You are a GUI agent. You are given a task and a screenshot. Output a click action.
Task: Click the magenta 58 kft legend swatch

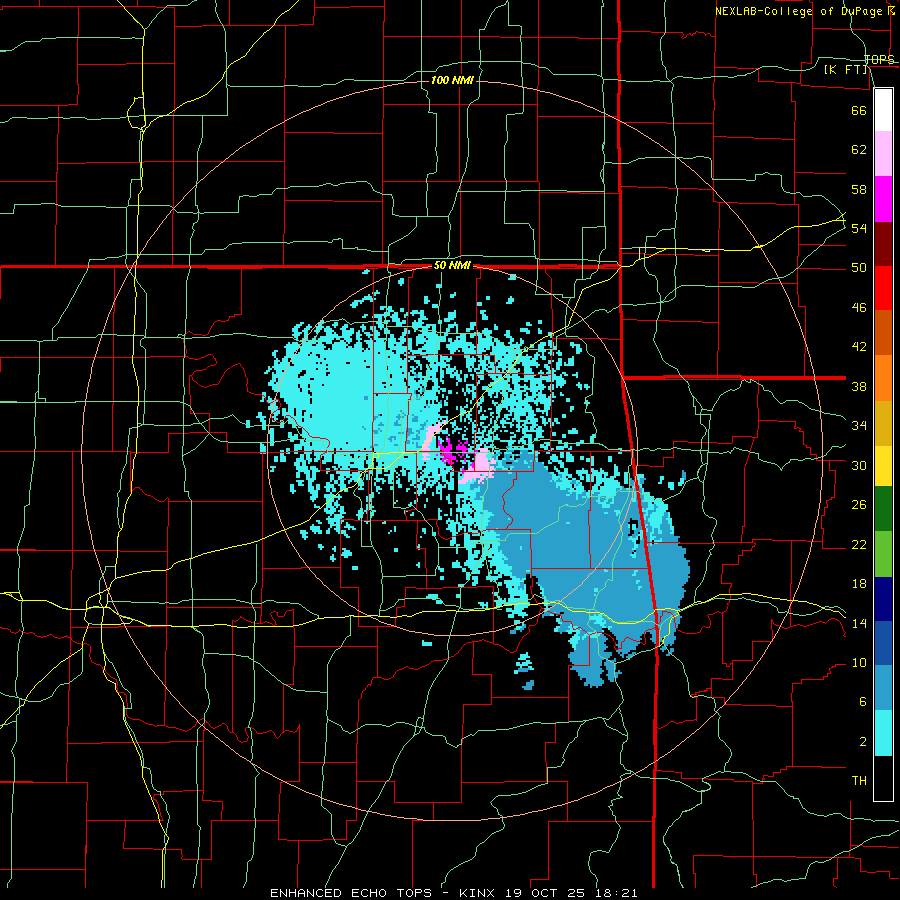click(883, 199)
